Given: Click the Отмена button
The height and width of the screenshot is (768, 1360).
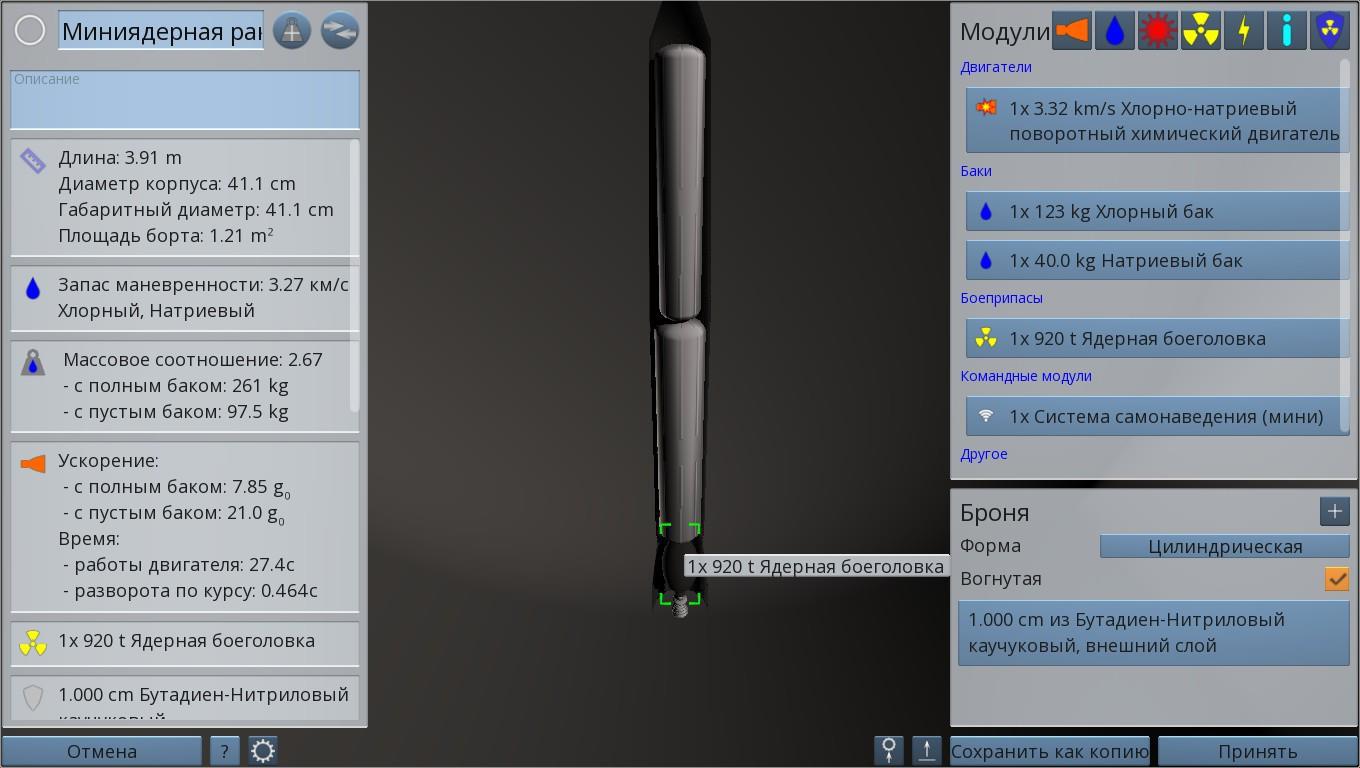Looking at the screenshot, I should tap(101, 751).
